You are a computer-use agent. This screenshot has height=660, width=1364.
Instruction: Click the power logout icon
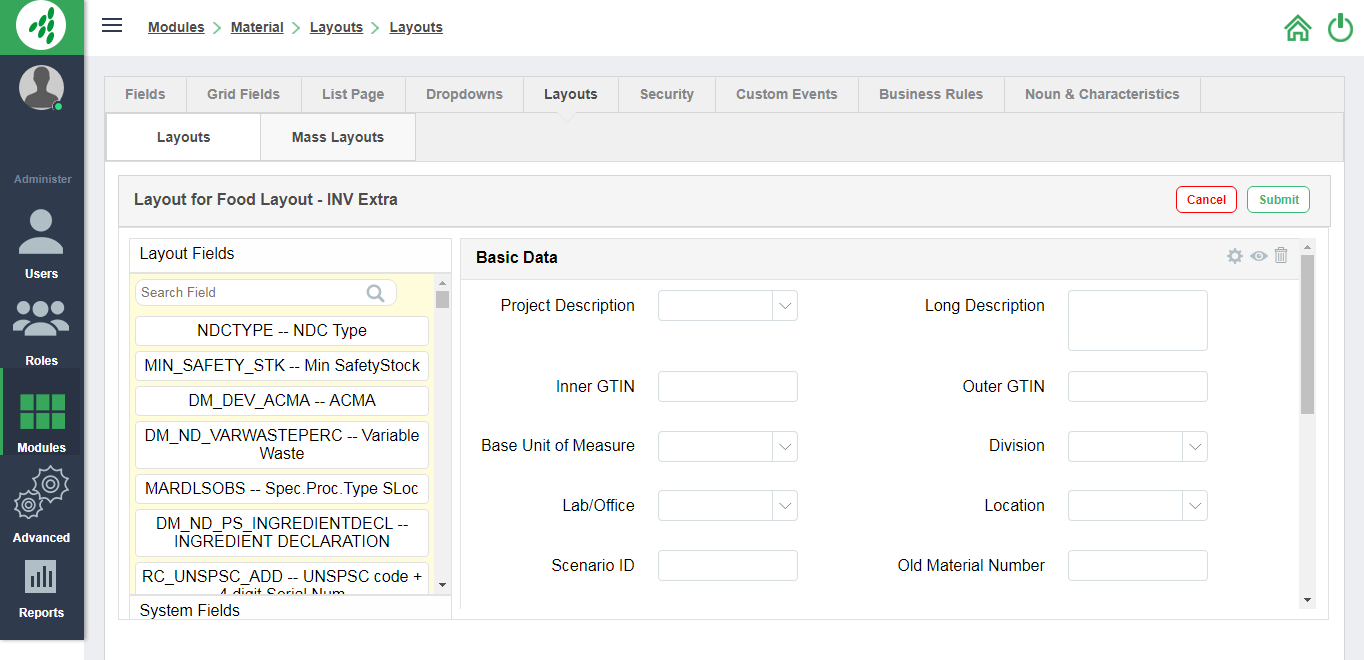click(1340, 28)
